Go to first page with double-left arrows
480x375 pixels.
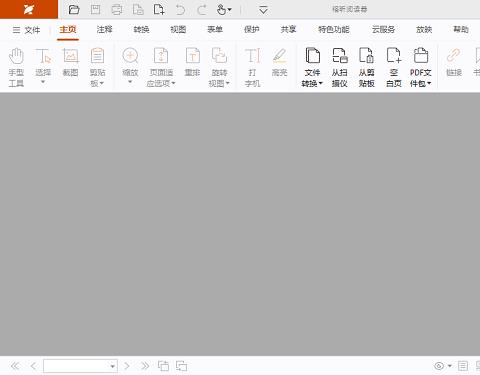pyautogui.click(x=15, y=366)
